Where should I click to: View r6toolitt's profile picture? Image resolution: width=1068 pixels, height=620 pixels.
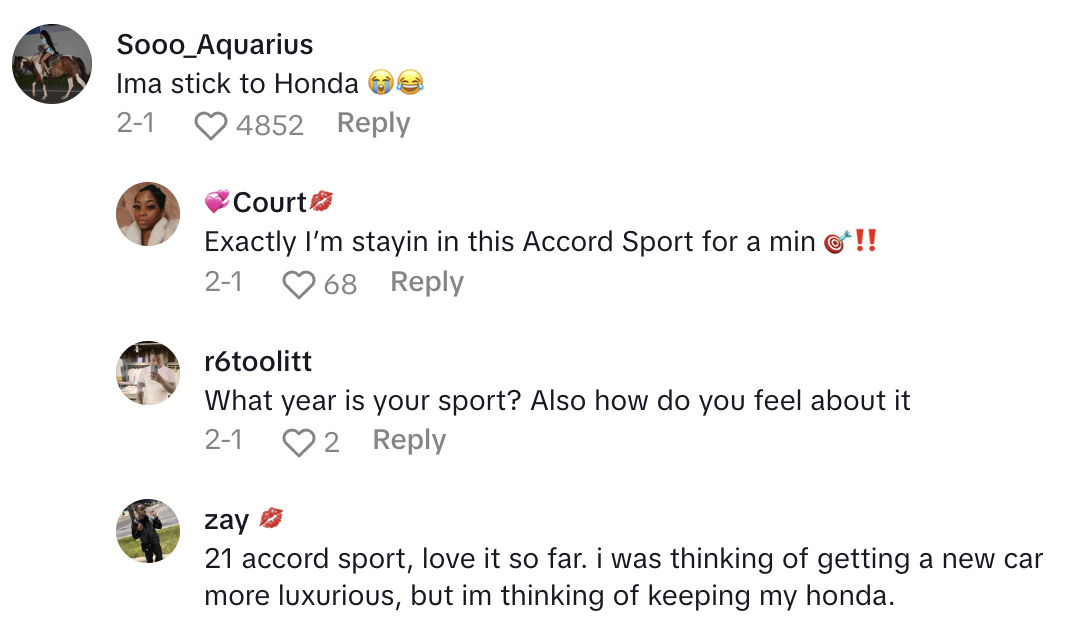(x=149, y=372)
